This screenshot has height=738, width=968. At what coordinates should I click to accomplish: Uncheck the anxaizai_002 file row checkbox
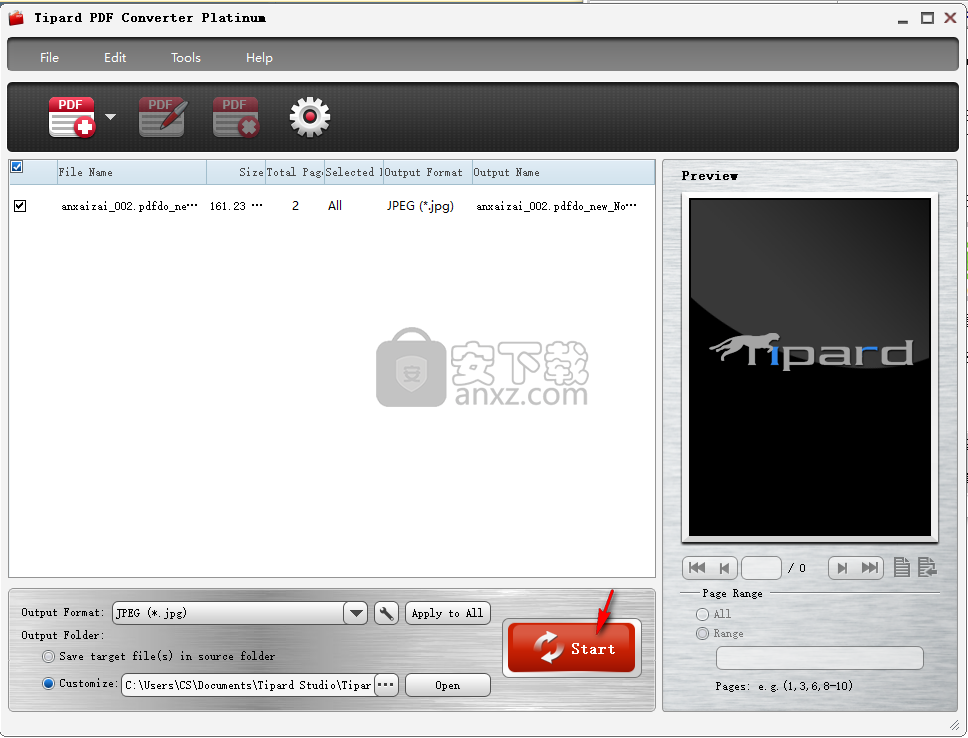20,206
